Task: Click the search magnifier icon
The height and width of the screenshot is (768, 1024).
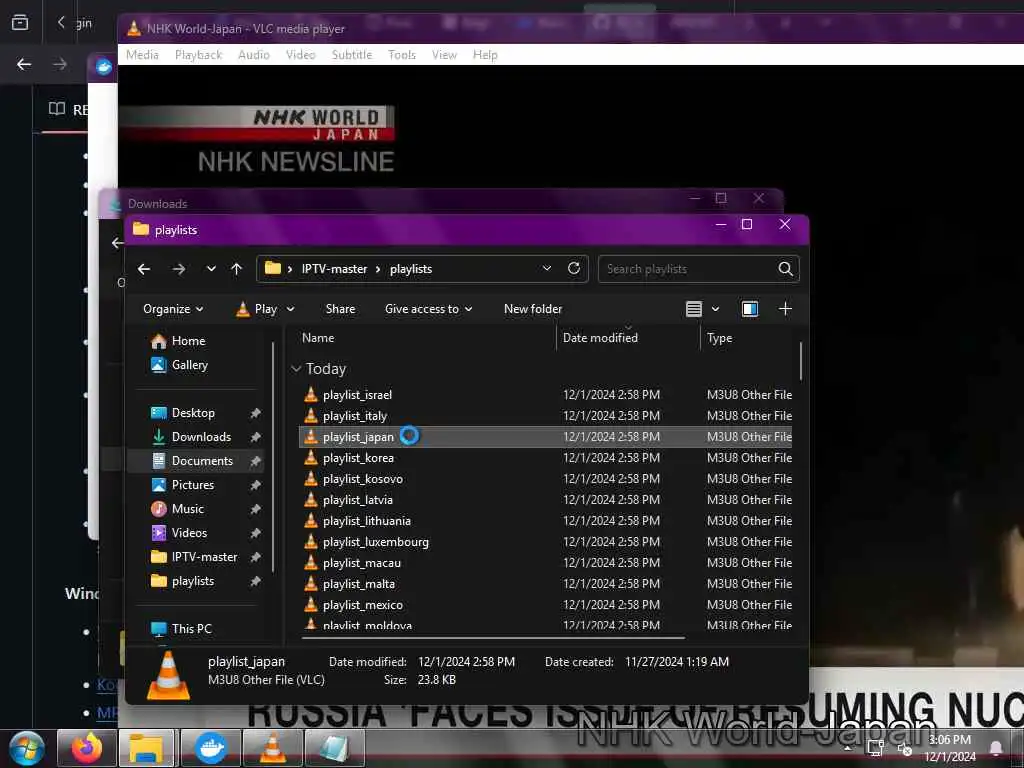Action: coord(786,269)
